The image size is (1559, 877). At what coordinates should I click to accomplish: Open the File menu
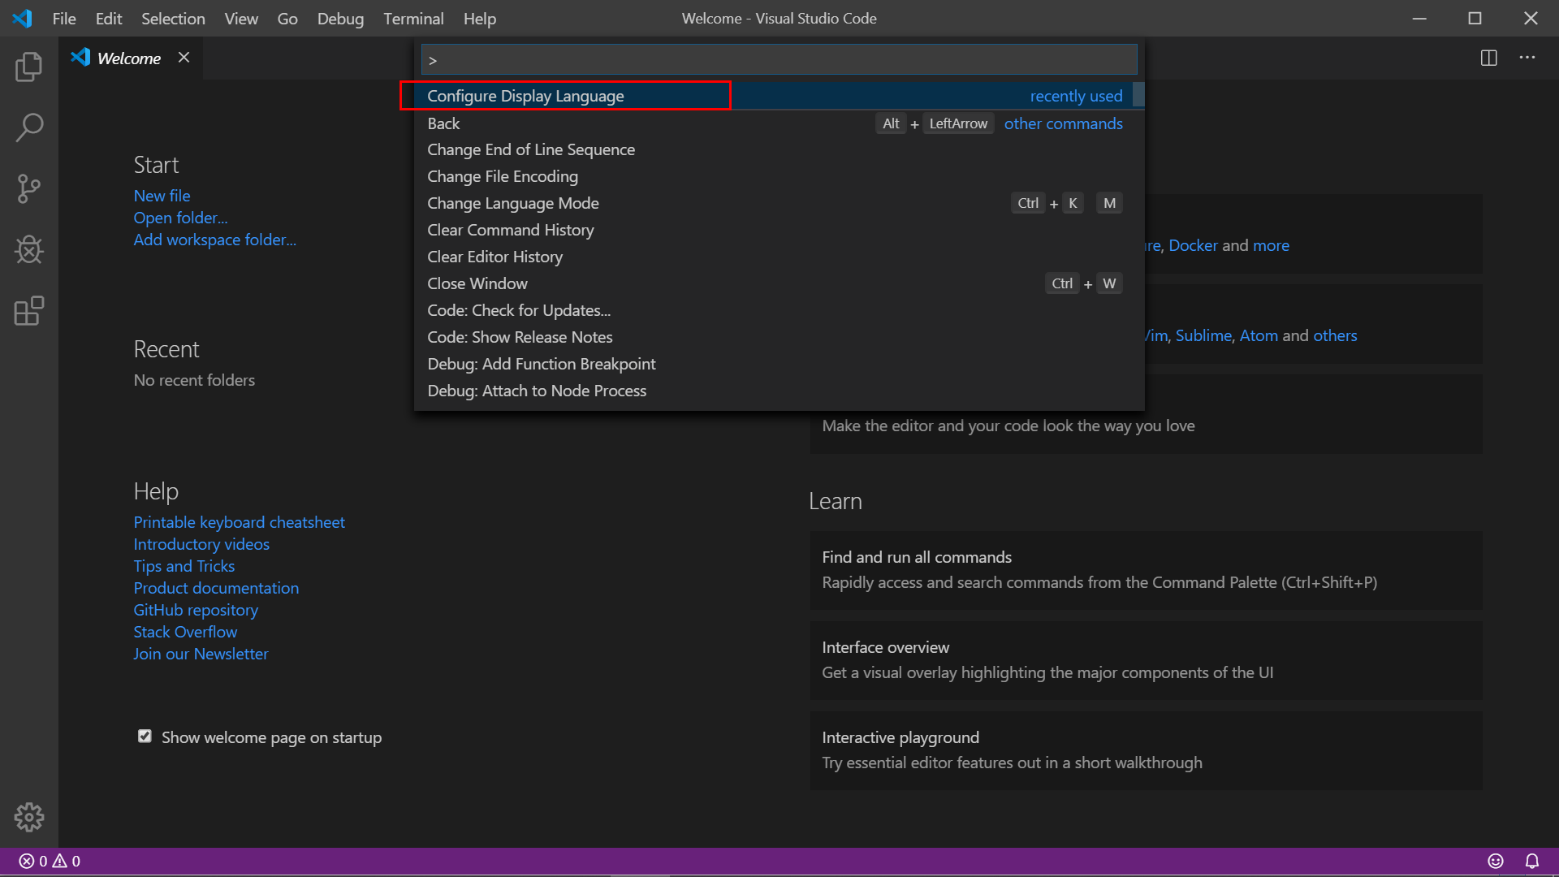(x=64, y=18)
